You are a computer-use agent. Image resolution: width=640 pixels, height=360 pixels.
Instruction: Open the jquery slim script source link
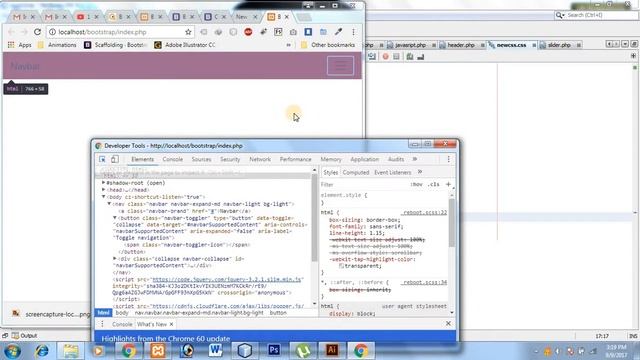tap(227, 280)
